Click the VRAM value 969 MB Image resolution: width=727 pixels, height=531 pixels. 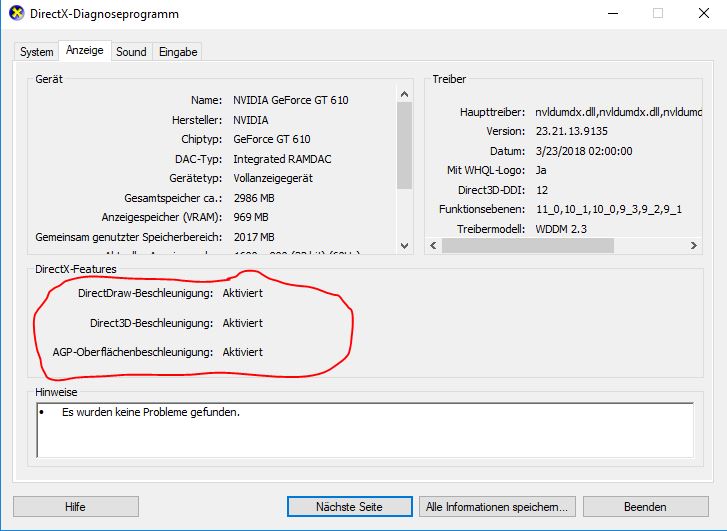pos(251,217)
